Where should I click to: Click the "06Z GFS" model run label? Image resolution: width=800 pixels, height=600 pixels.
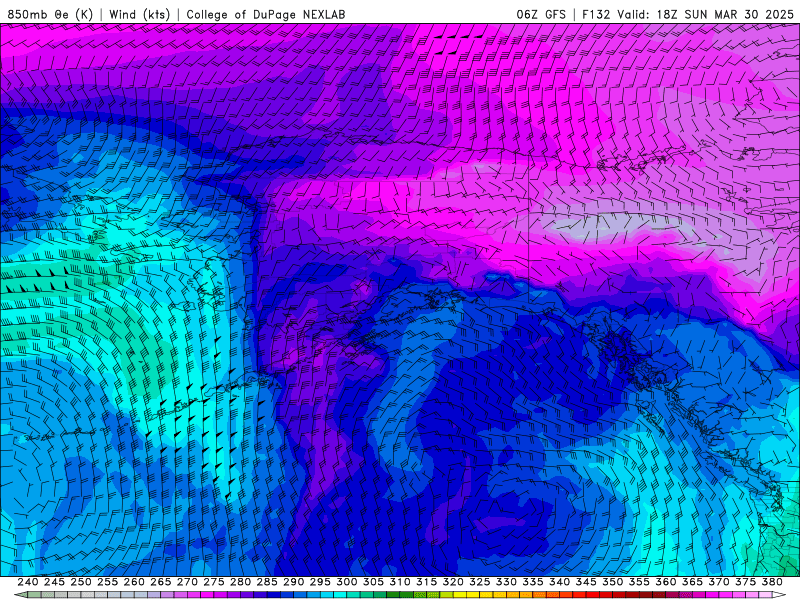tap(541, 14)
